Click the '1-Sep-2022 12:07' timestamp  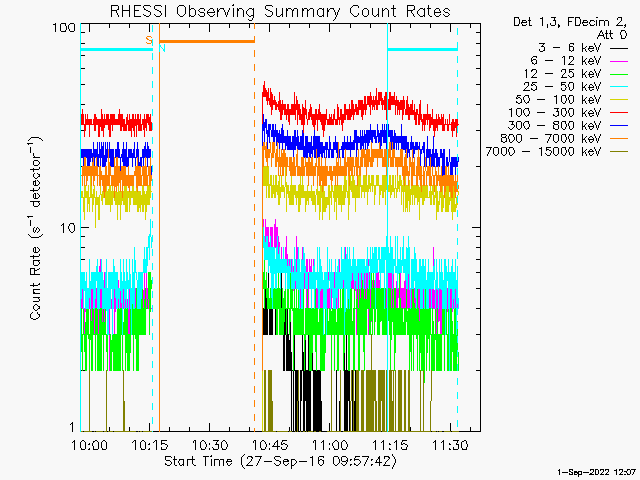coord(596,472)
